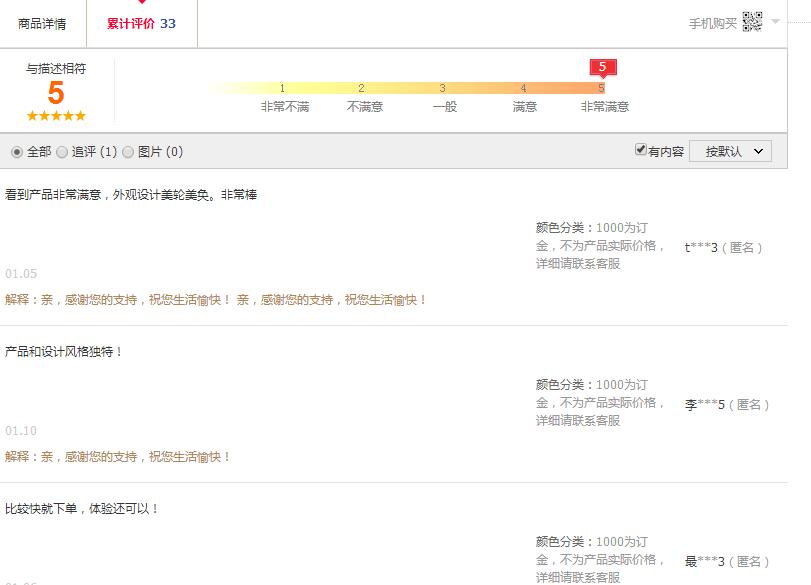Click the QR code icon beside 手机购买
The height and width of the screenshot is (585, 811).
752,22
